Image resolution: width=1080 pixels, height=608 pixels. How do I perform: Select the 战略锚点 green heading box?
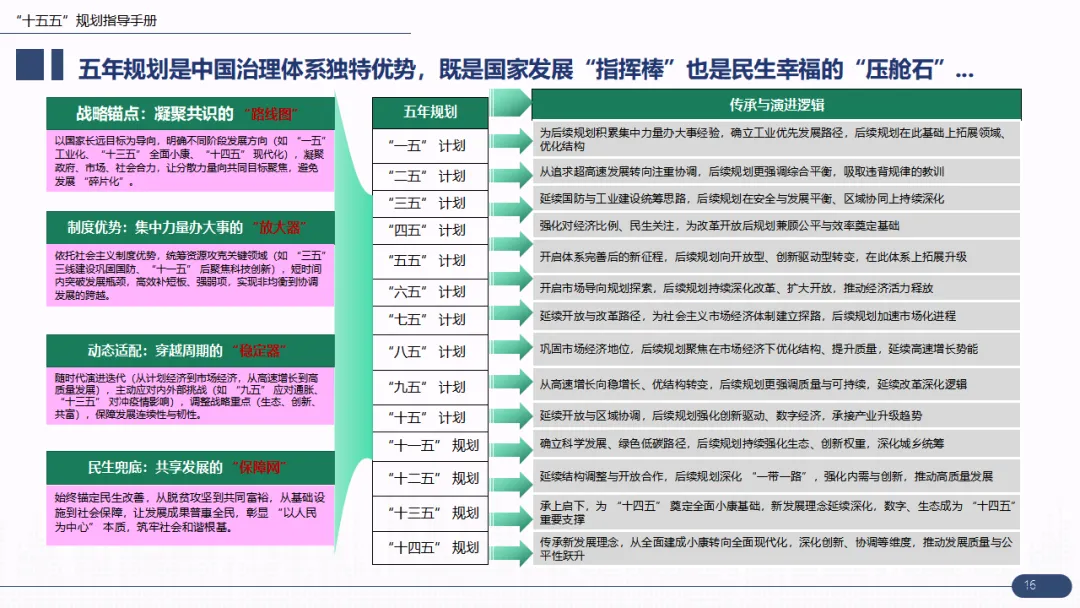coord(191,114)
